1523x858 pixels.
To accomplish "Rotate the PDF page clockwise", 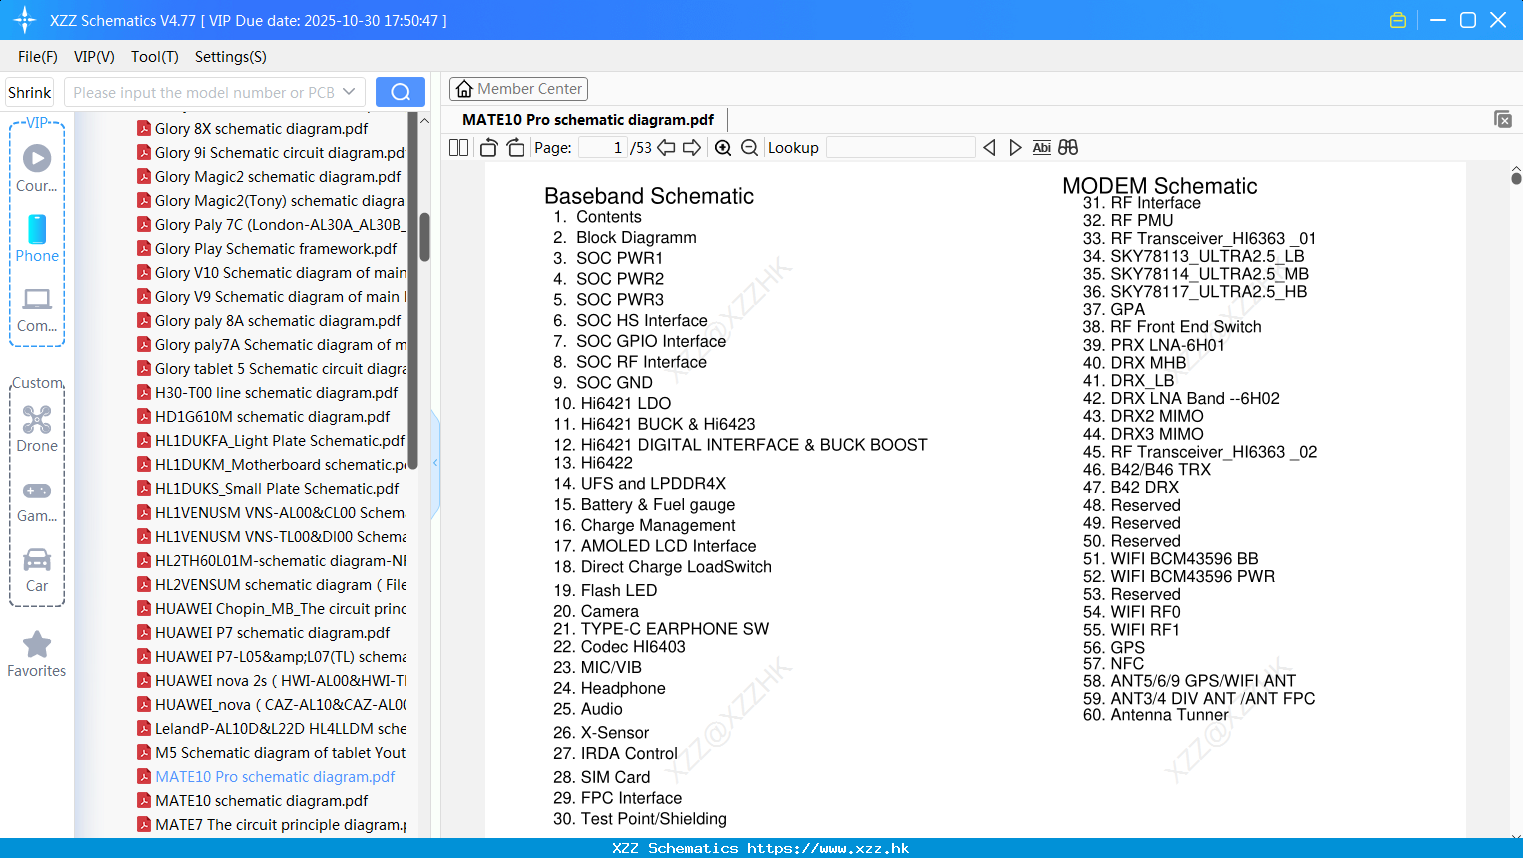I will (515, 148).
